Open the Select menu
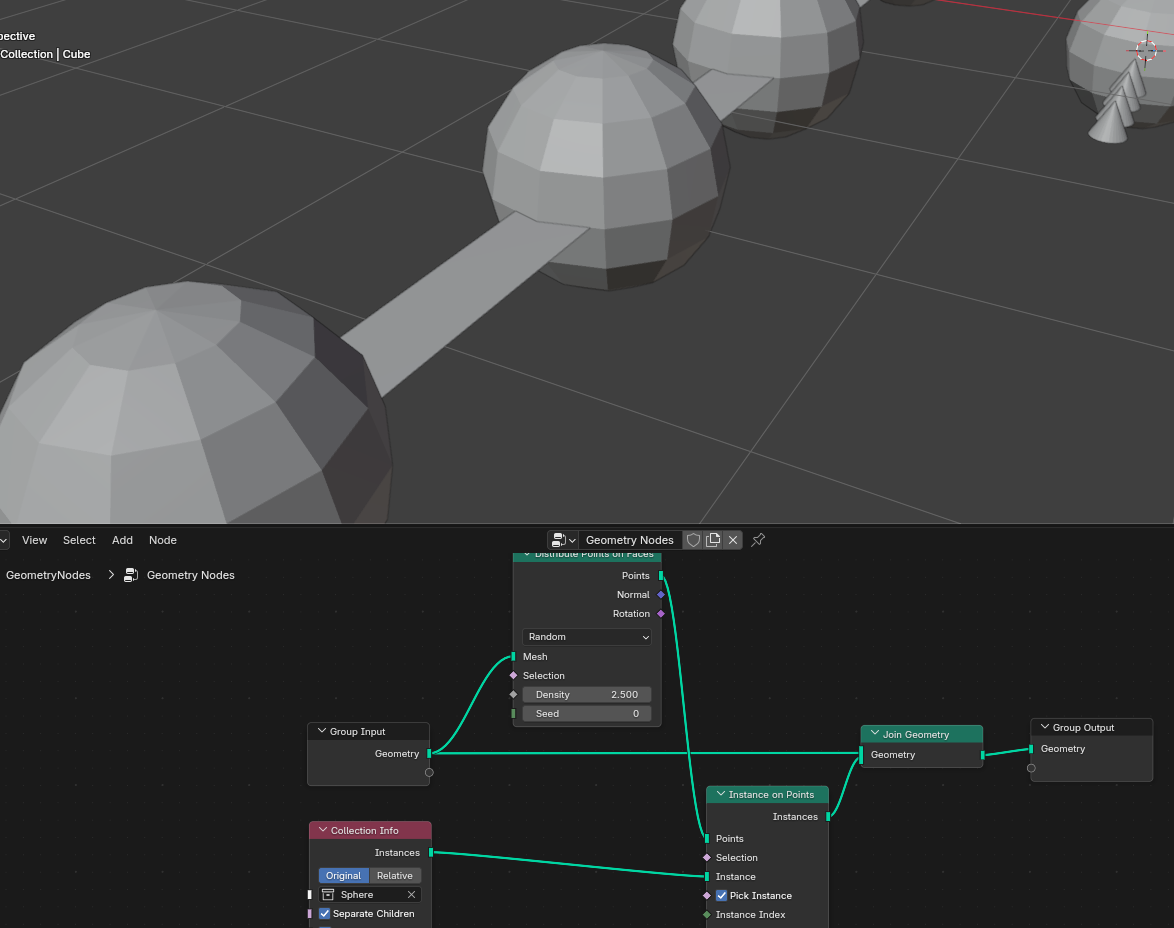1174x928 pixels. [x=79, y=540]
